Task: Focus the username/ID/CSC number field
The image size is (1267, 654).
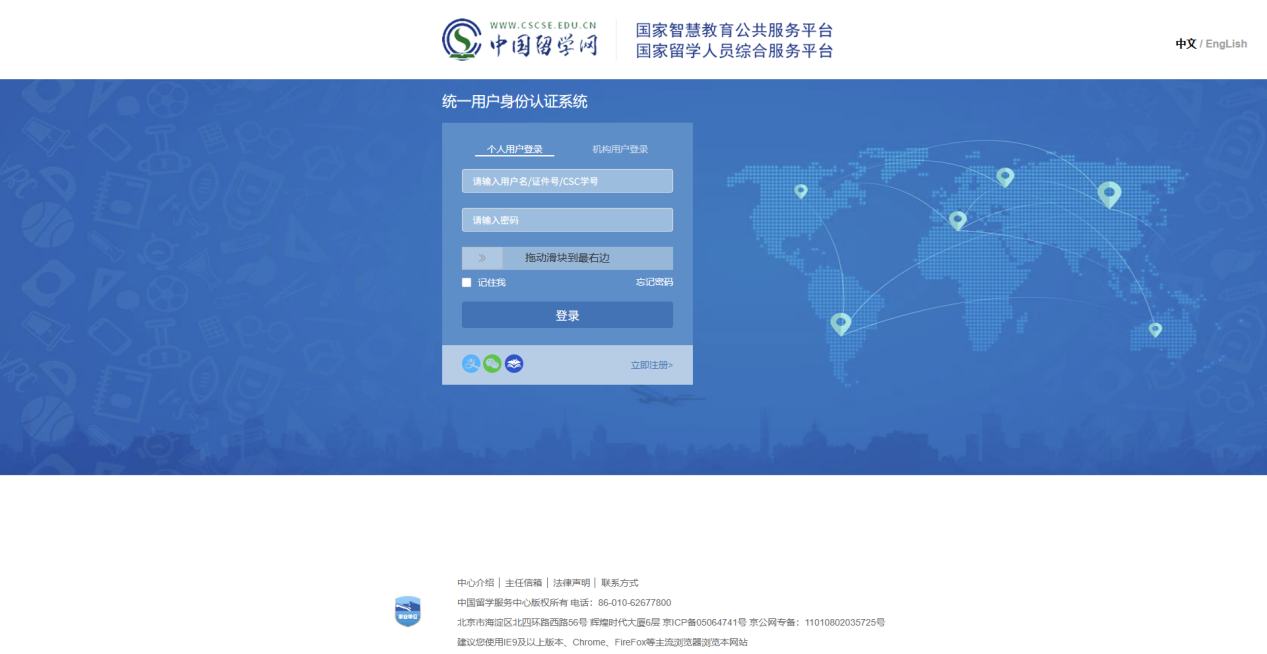Action: click(x=567, y=181)
